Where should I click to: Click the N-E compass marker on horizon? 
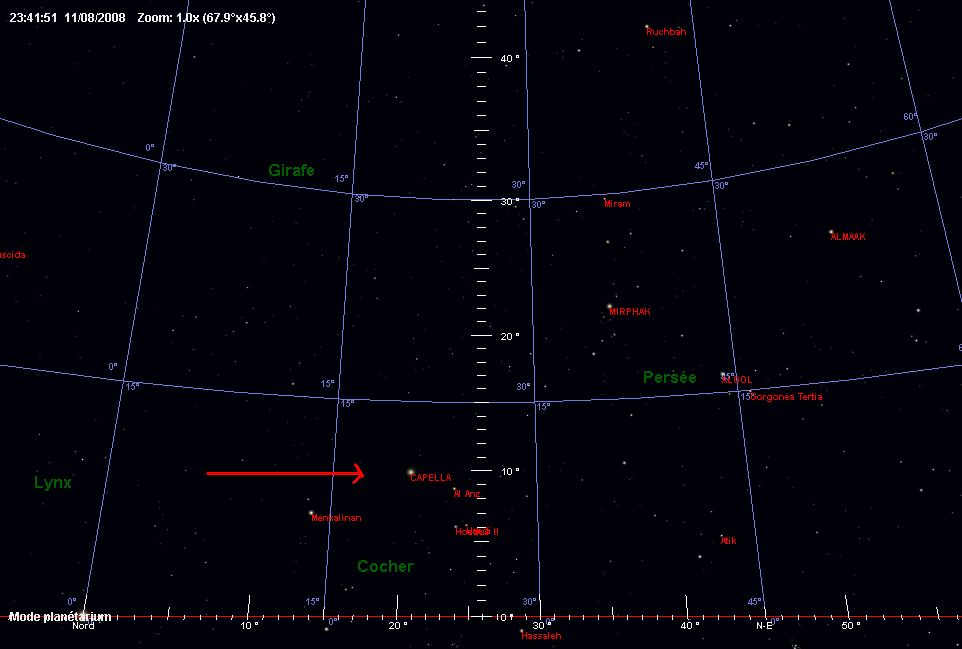[764, 626]
